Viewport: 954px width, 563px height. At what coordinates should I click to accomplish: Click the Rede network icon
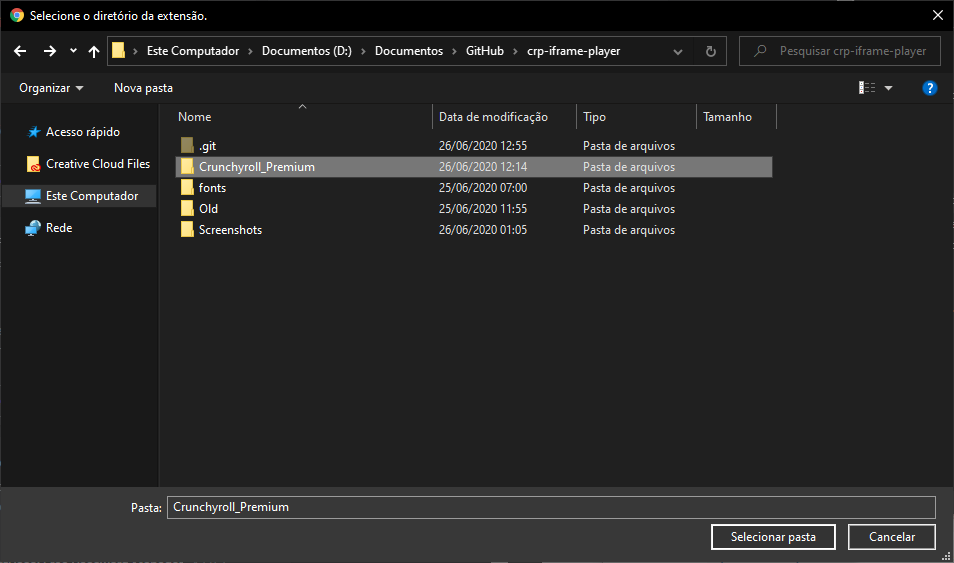(x=33, y=228)
